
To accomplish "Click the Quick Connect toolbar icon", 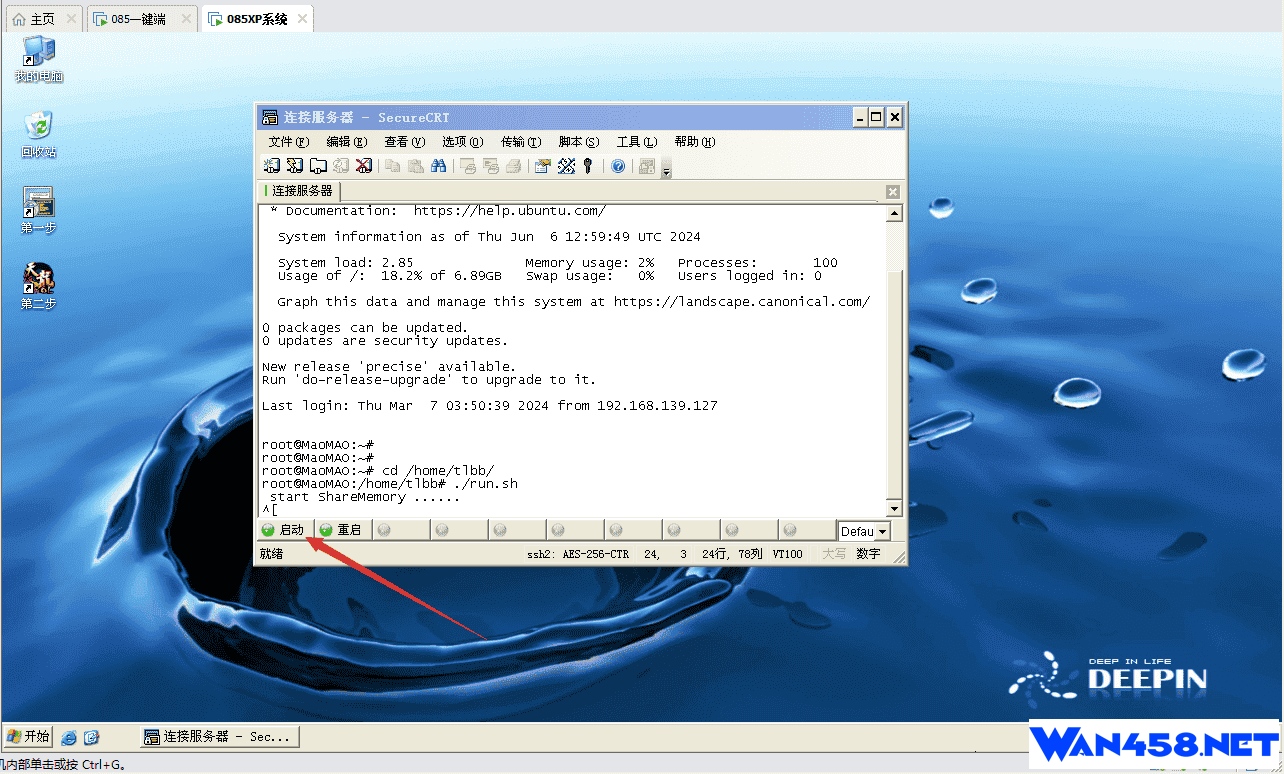I will (x=295, y=166).
